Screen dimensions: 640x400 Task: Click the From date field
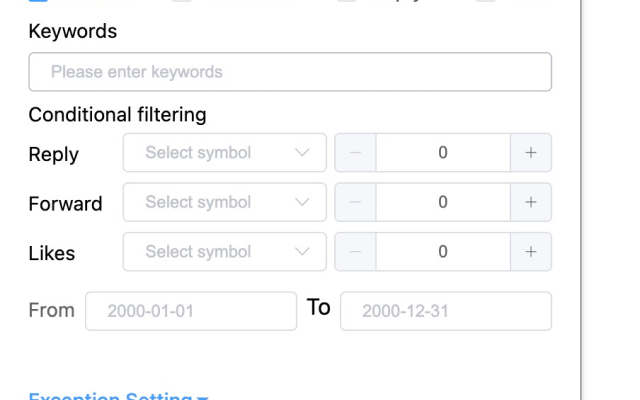(x=191, y=311)
